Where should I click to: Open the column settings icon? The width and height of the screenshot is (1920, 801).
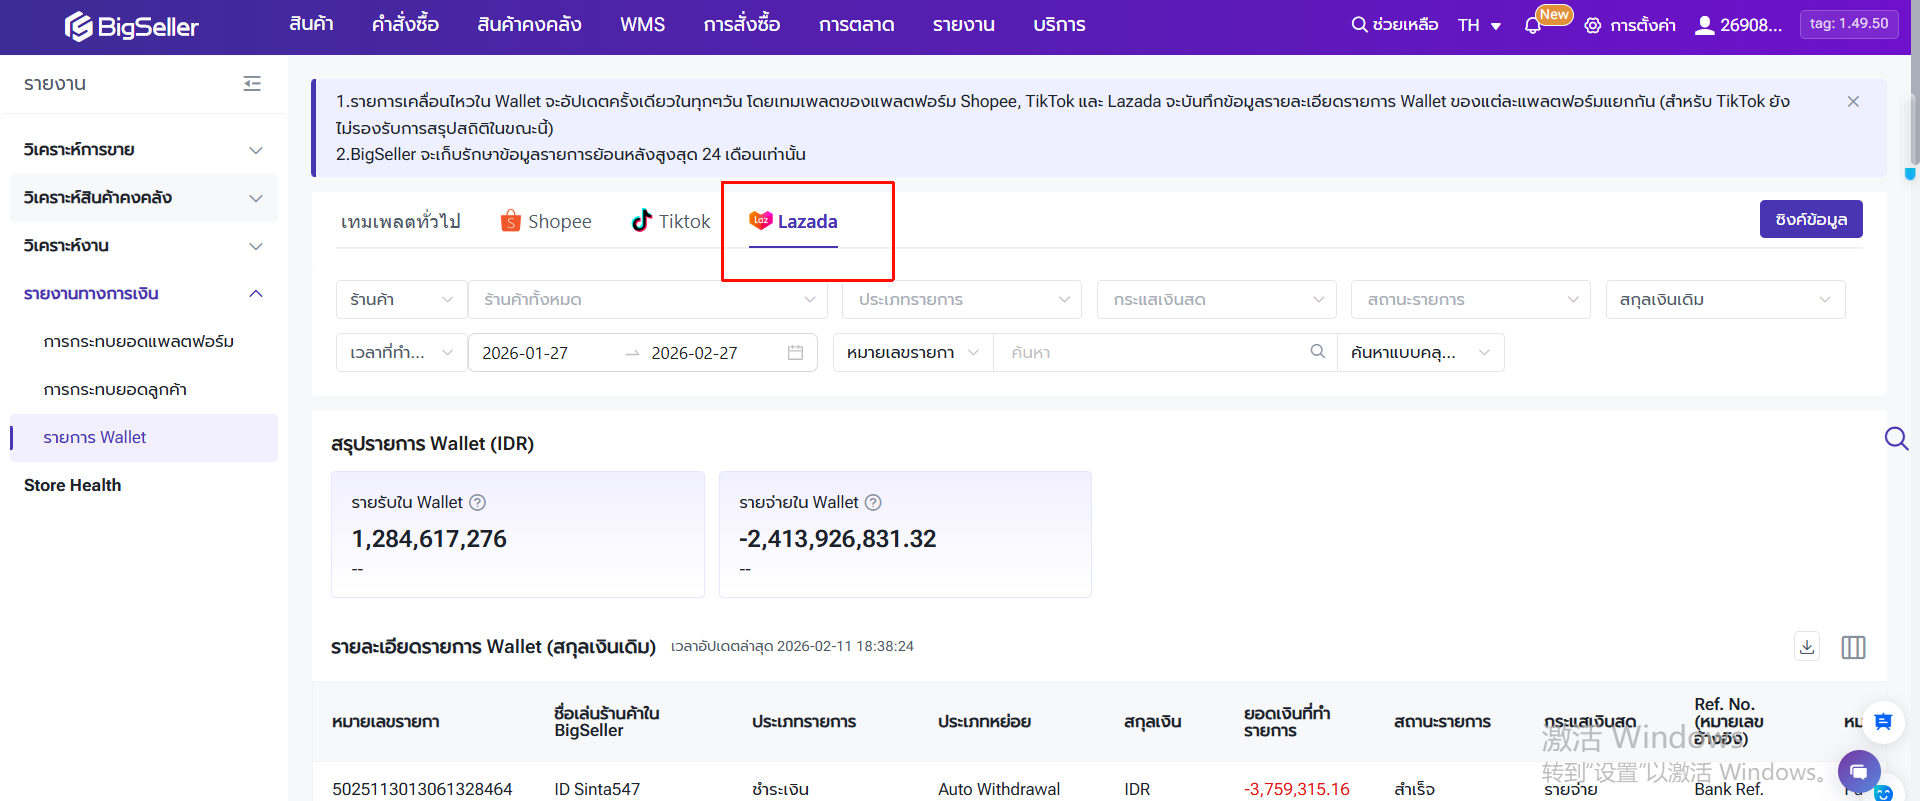pyautogui.click(x=1853, y=647)
